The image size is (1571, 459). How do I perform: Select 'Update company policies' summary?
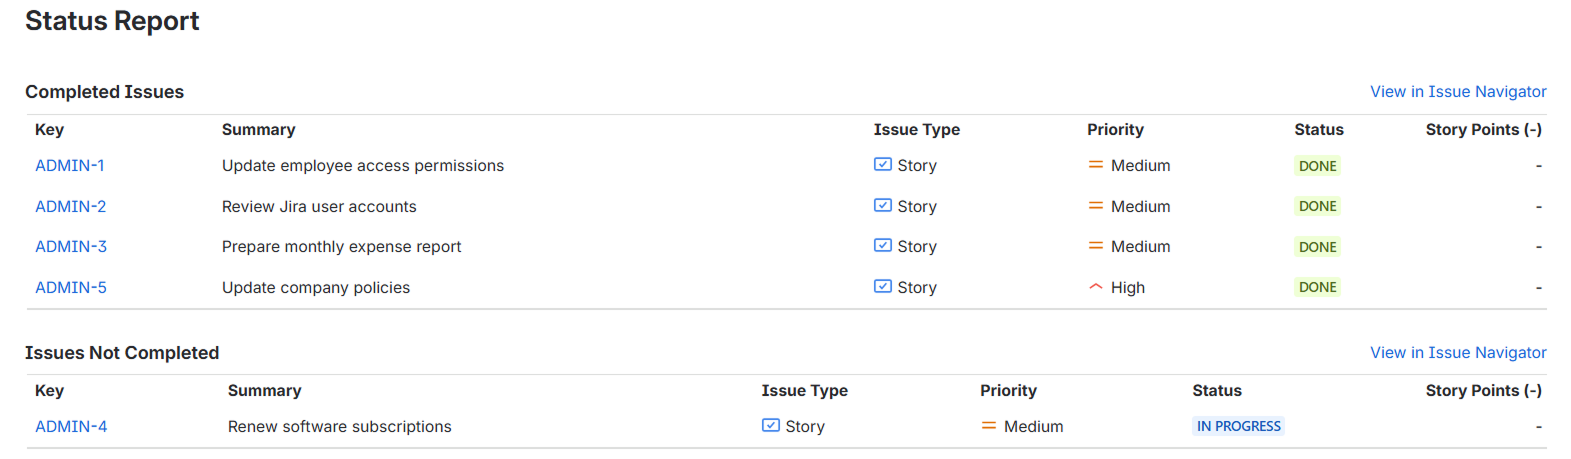pyautogui.click(x=316, y=288)
